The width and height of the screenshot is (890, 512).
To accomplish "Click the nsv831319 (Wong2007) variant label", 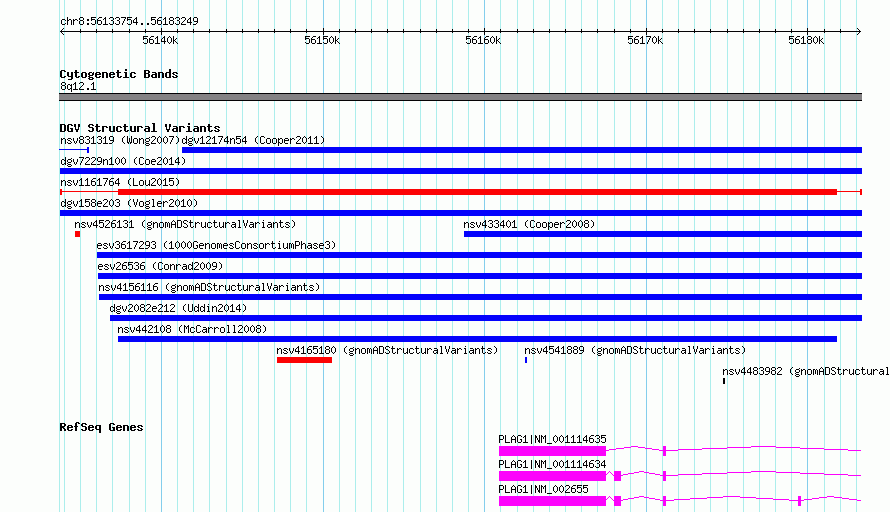I will (120, 140).
